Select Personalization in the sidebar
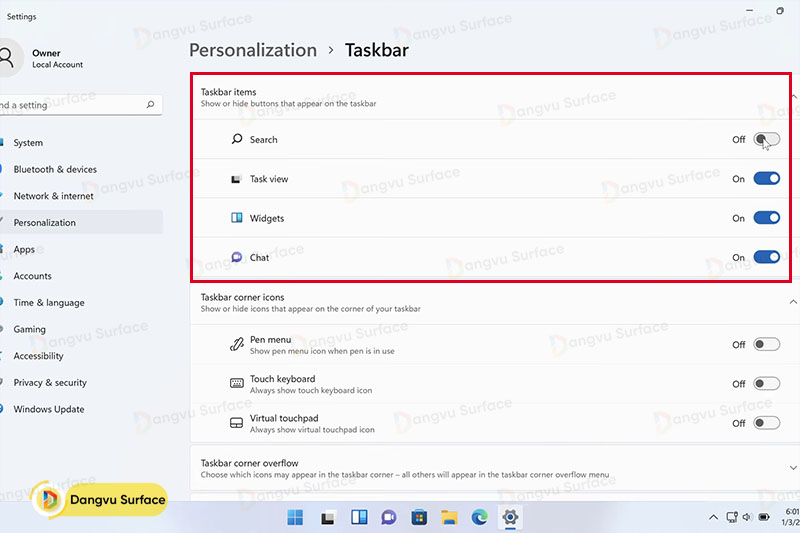This screenshot has width=800, height=533. tap(82, 222)
